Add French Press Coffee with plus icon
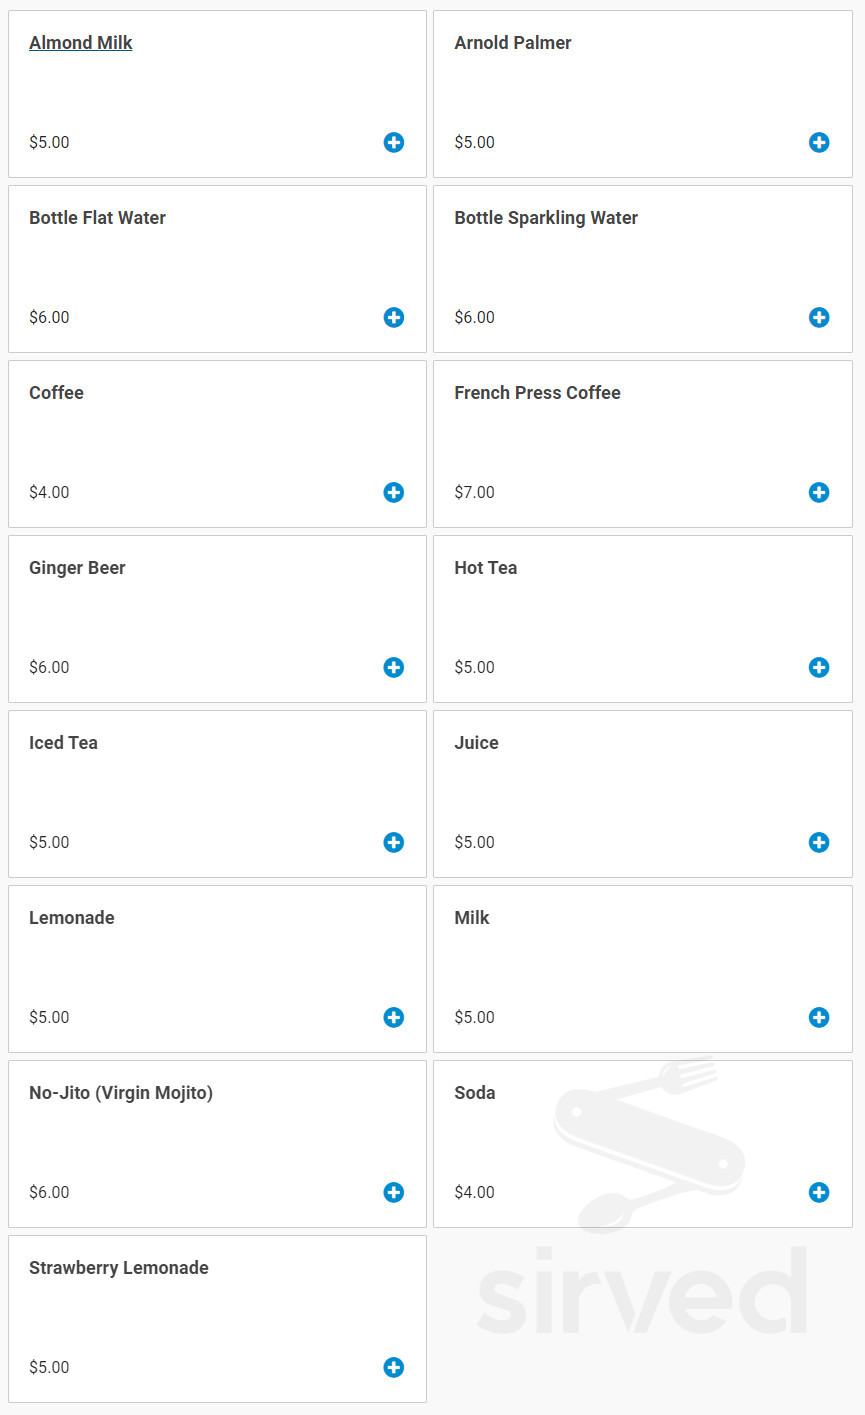 click(x=819, y=492)
